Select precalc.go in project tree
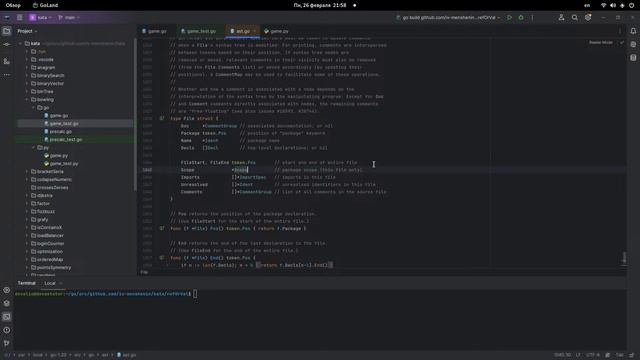The height and width of the screenshot is (360, 640). (x=58, y=131)
